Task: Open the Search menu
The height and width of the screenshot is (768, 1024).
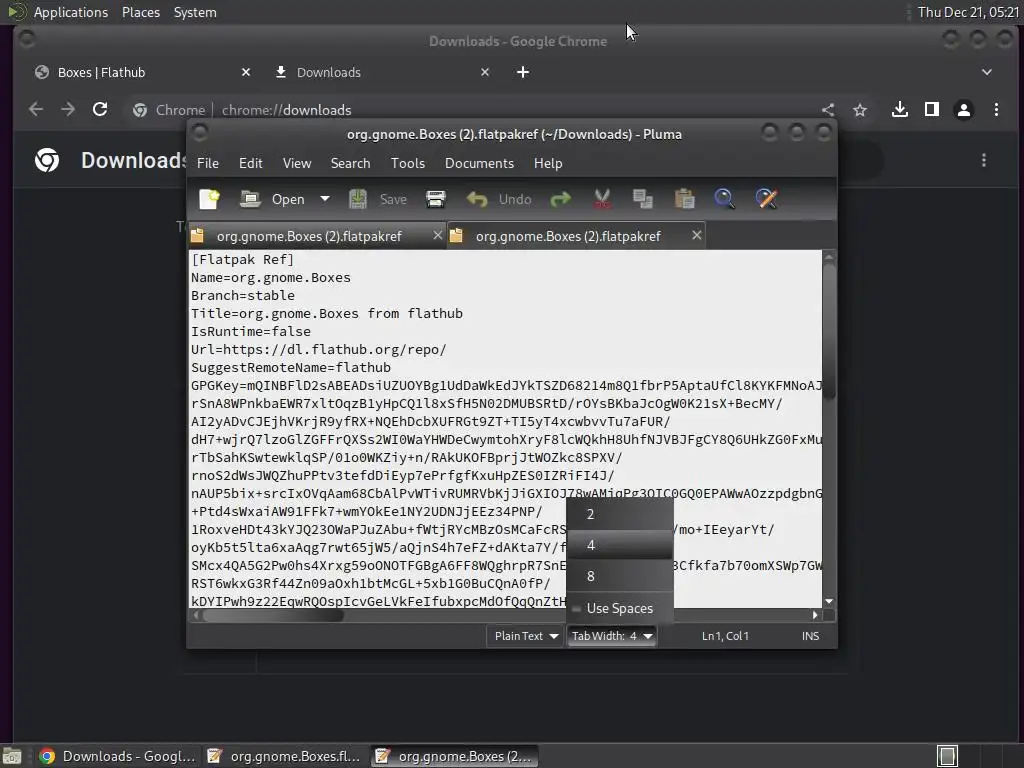Action: (x=350, y=163)
